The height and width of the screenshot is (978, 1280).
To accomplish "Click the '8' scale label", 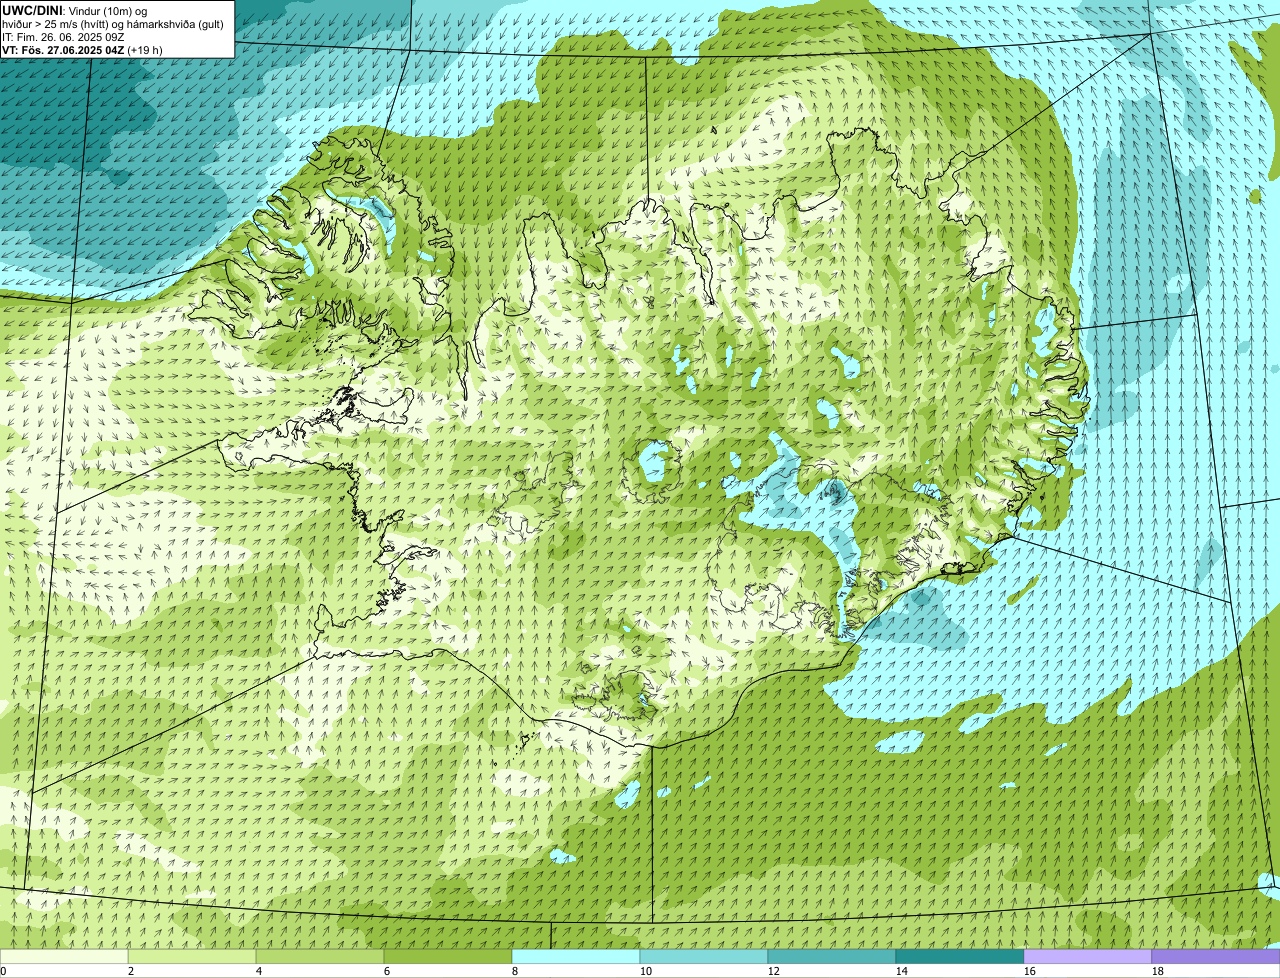I will pyautogui.click(x=515, y=971).
